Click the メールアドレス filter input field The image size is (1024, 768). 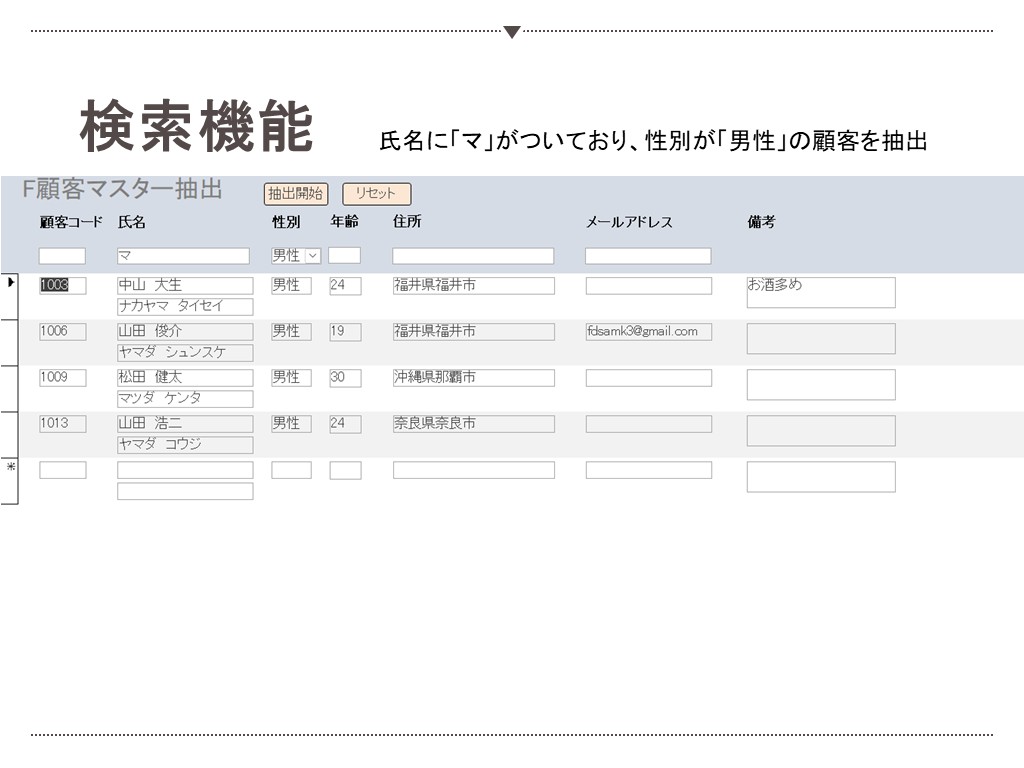[647, 256]
